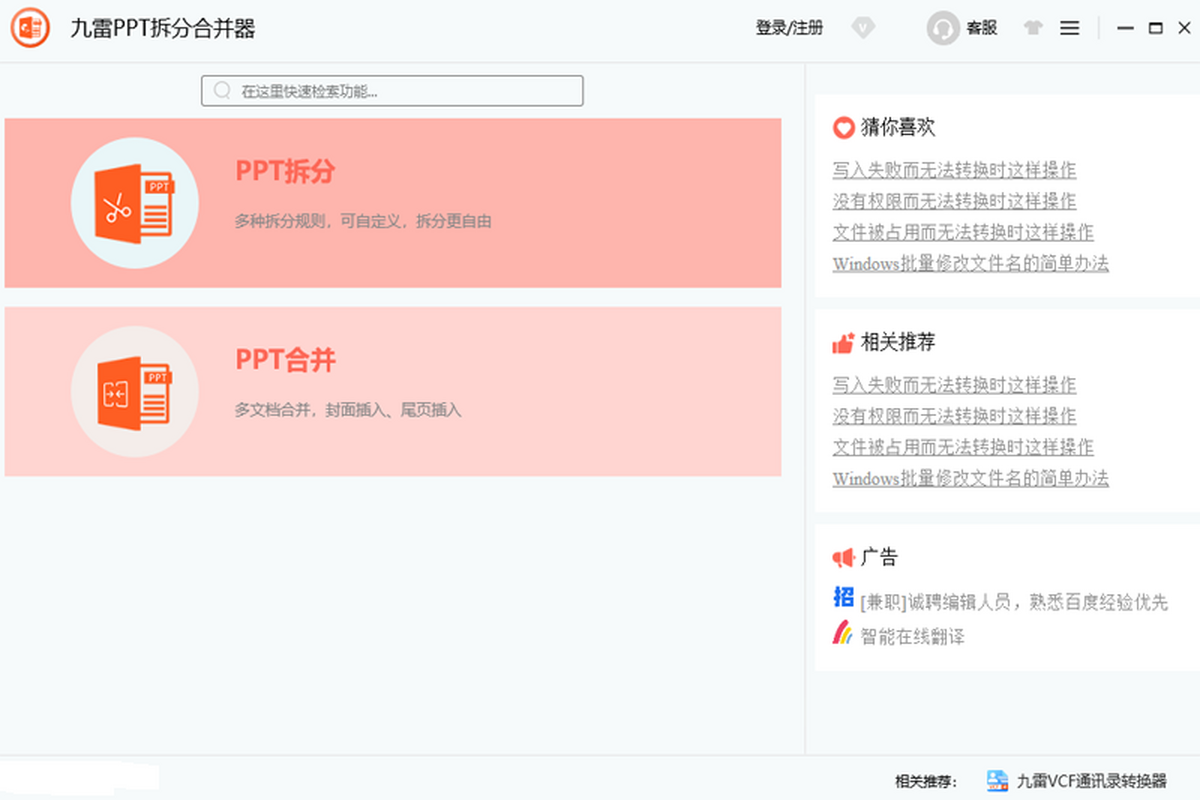Image resolution: width=1200 pixels, height=800 pixels.
Task: Click the 多文档合并 description text
Action: point(348,409)
